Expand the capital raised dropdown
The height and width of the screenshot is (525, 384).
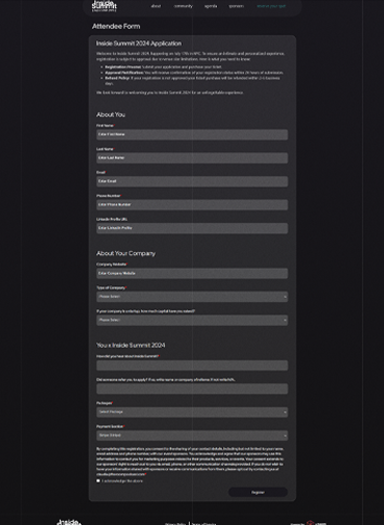click(192, 320)
